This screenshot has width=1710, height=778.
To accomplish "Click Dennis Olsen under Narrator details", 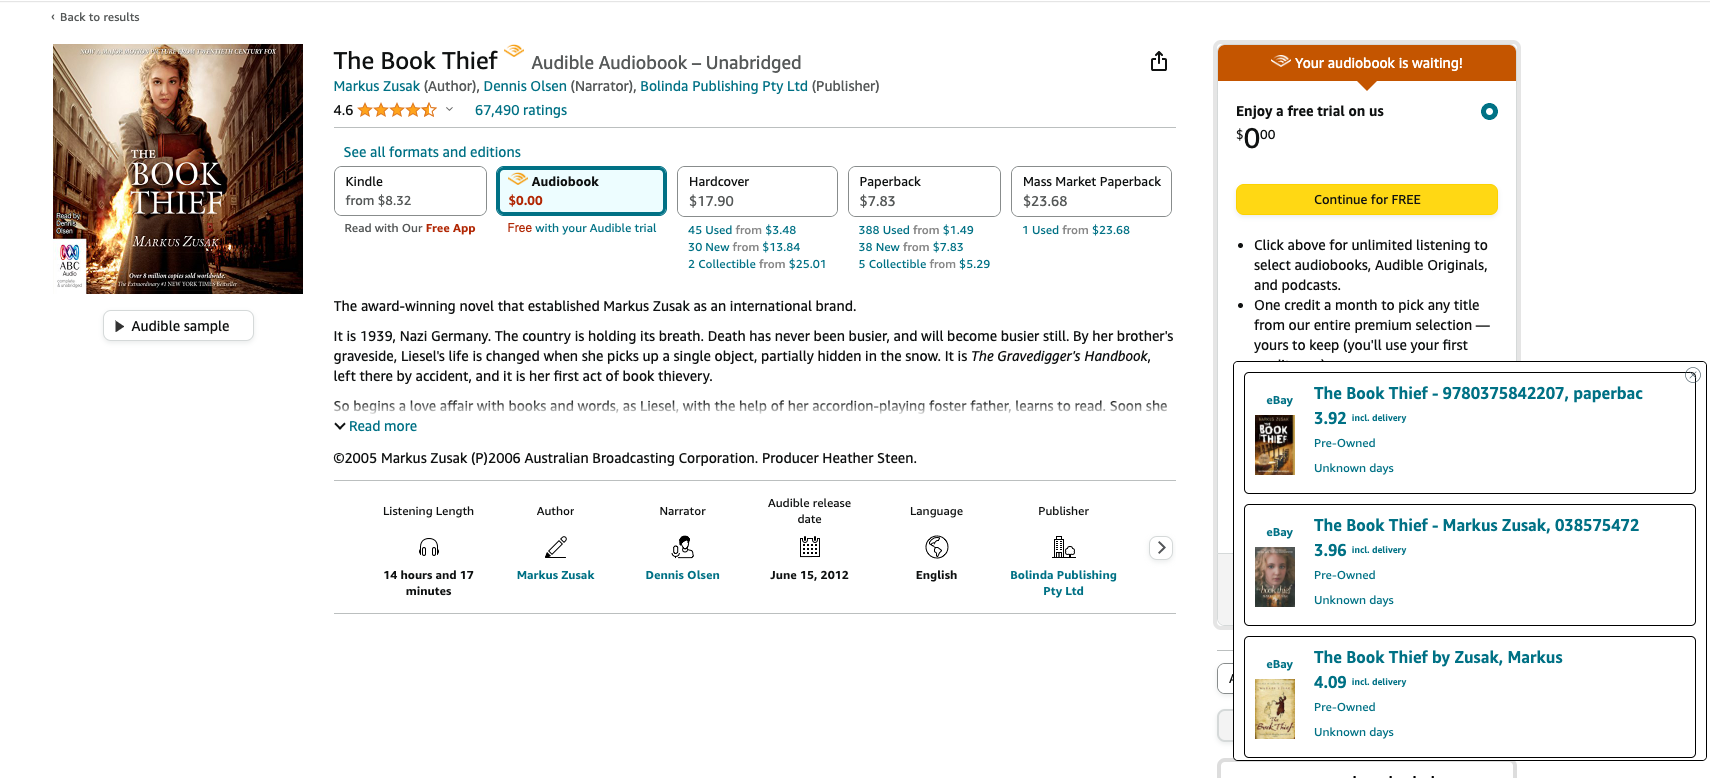I will pyautogui.click(x=682, y=575).
